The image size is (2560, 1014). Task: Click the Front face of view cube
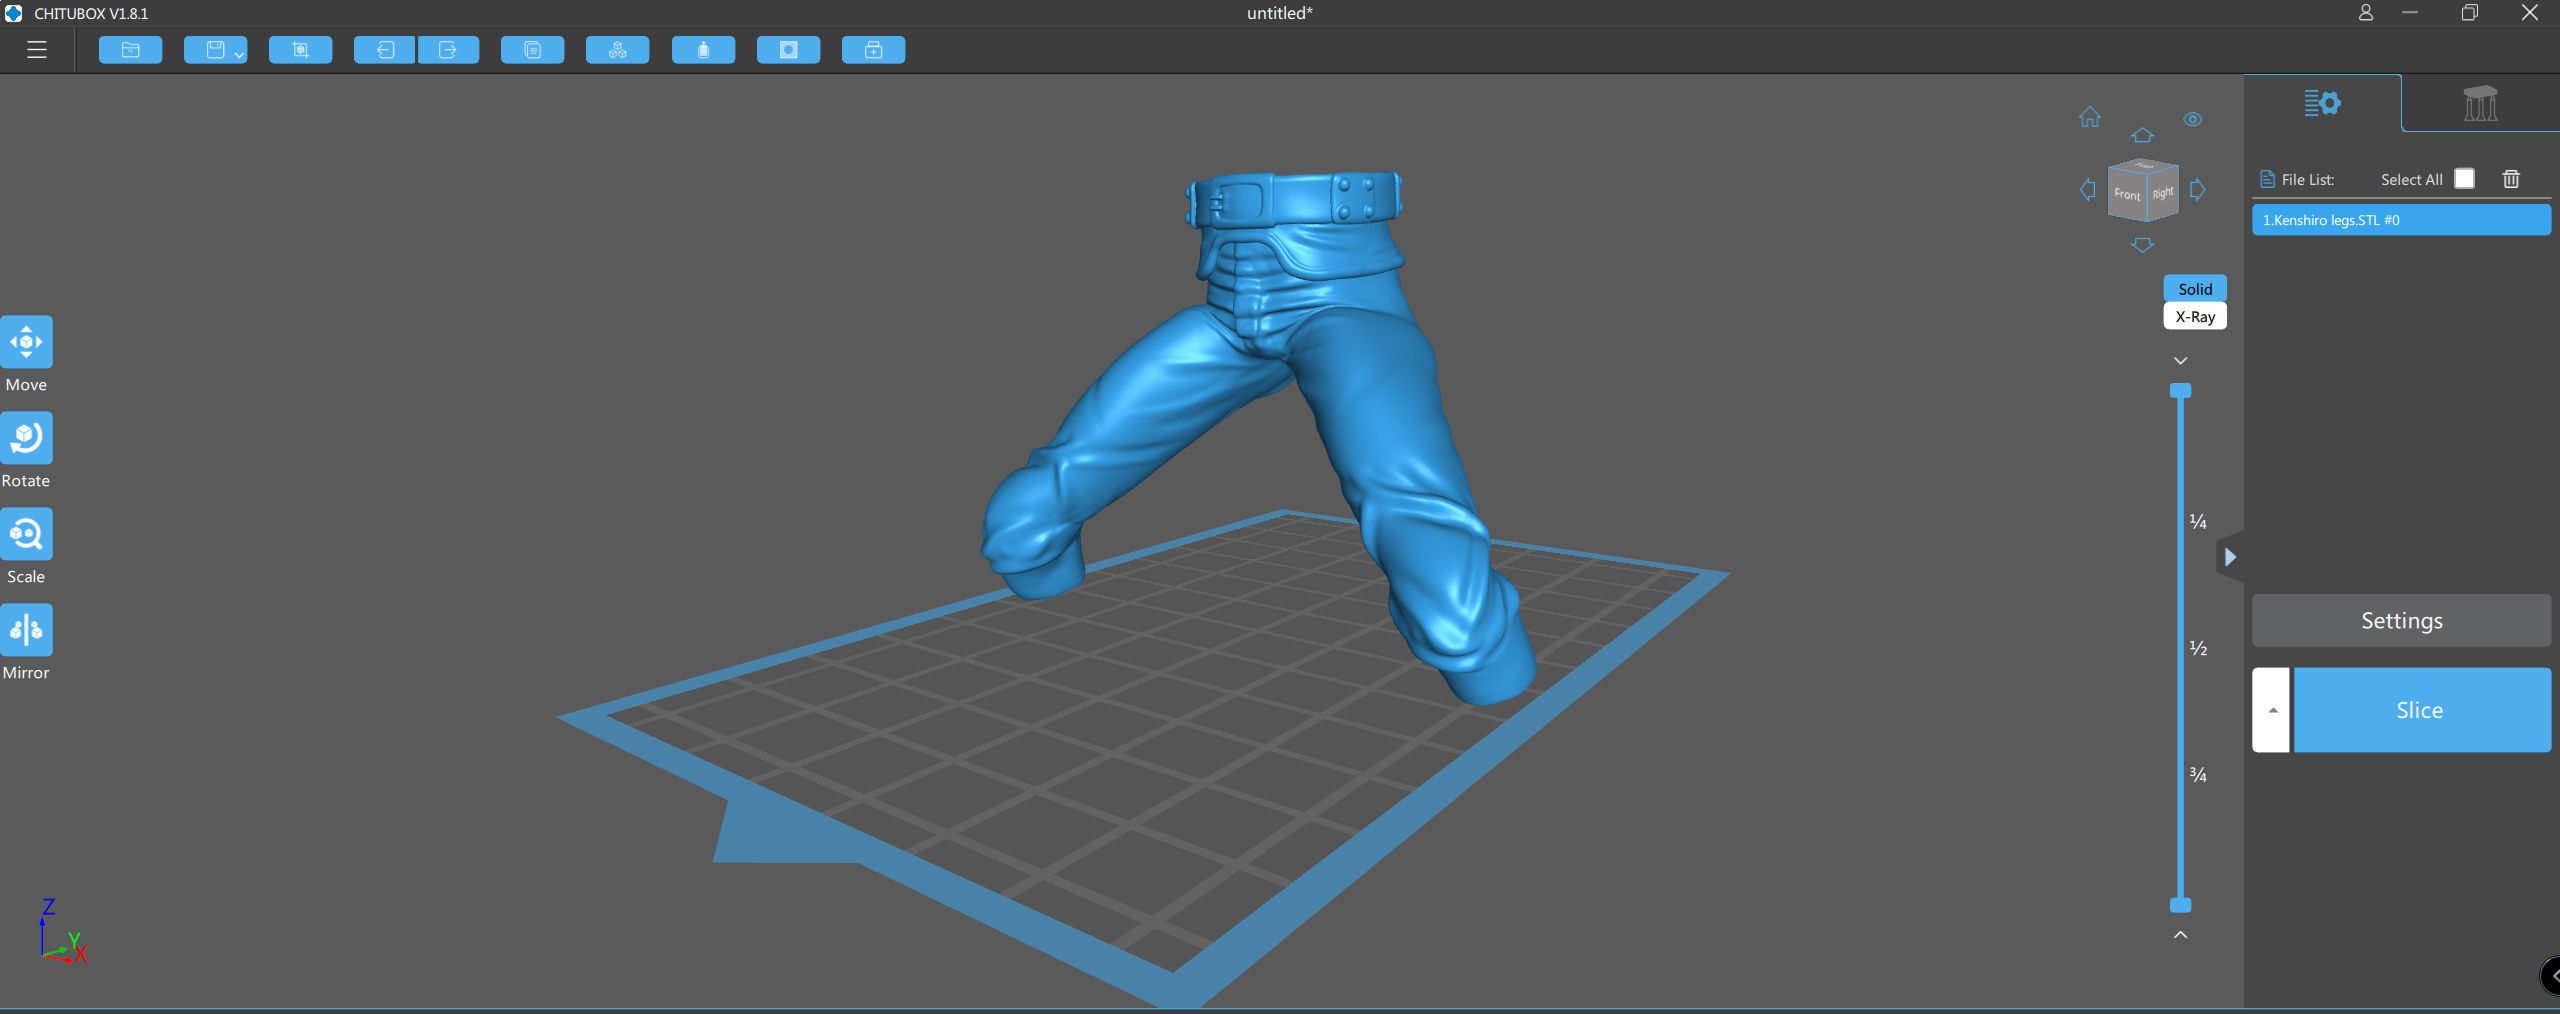(2127, 194)
